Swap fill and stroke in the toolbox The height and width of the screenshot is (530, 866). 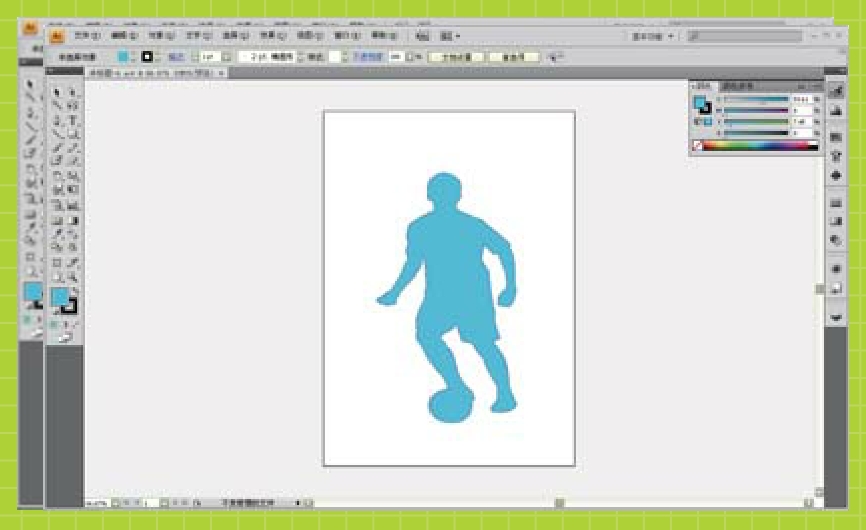click(74, 290)
